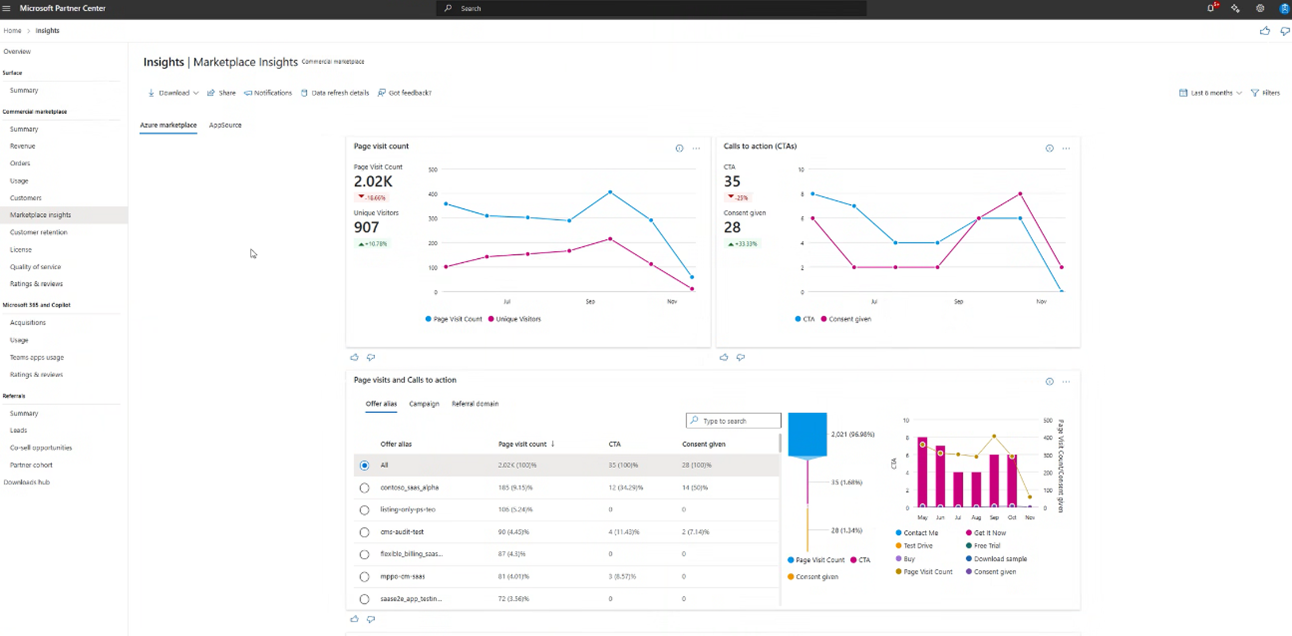Click the page-level thumbs up icon top right
The width and height of the screenshot is (1292, 636).
1264,31
